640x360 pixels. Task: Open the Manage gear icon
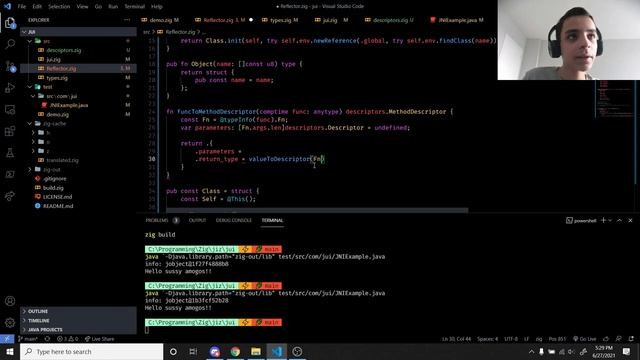pyautogui.click(x=10, y=322)
